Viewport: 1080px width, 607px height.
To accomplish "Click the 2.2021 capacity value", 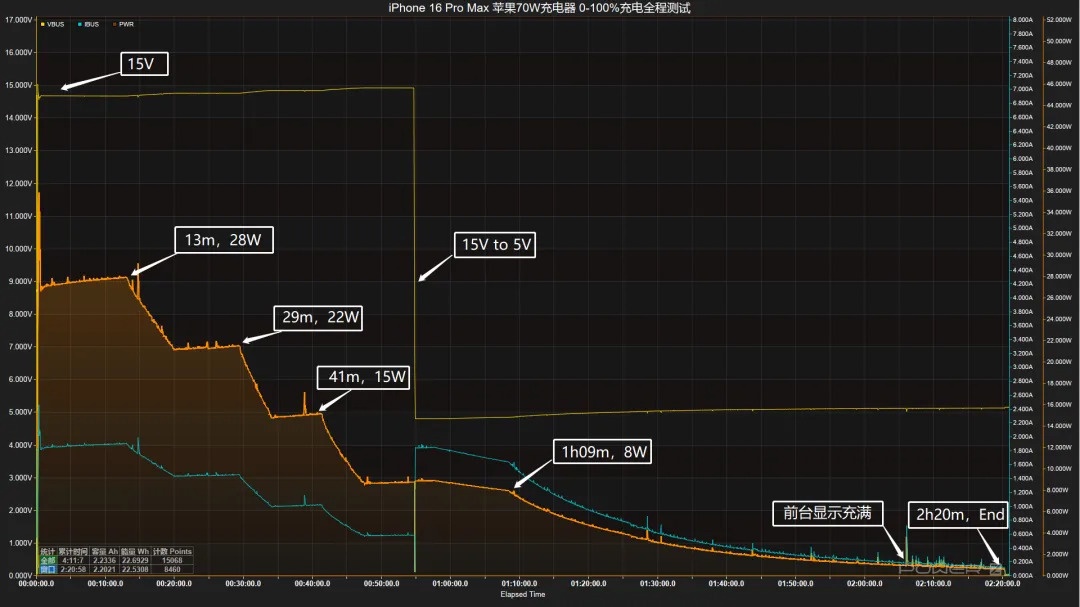I will point(105,569).
